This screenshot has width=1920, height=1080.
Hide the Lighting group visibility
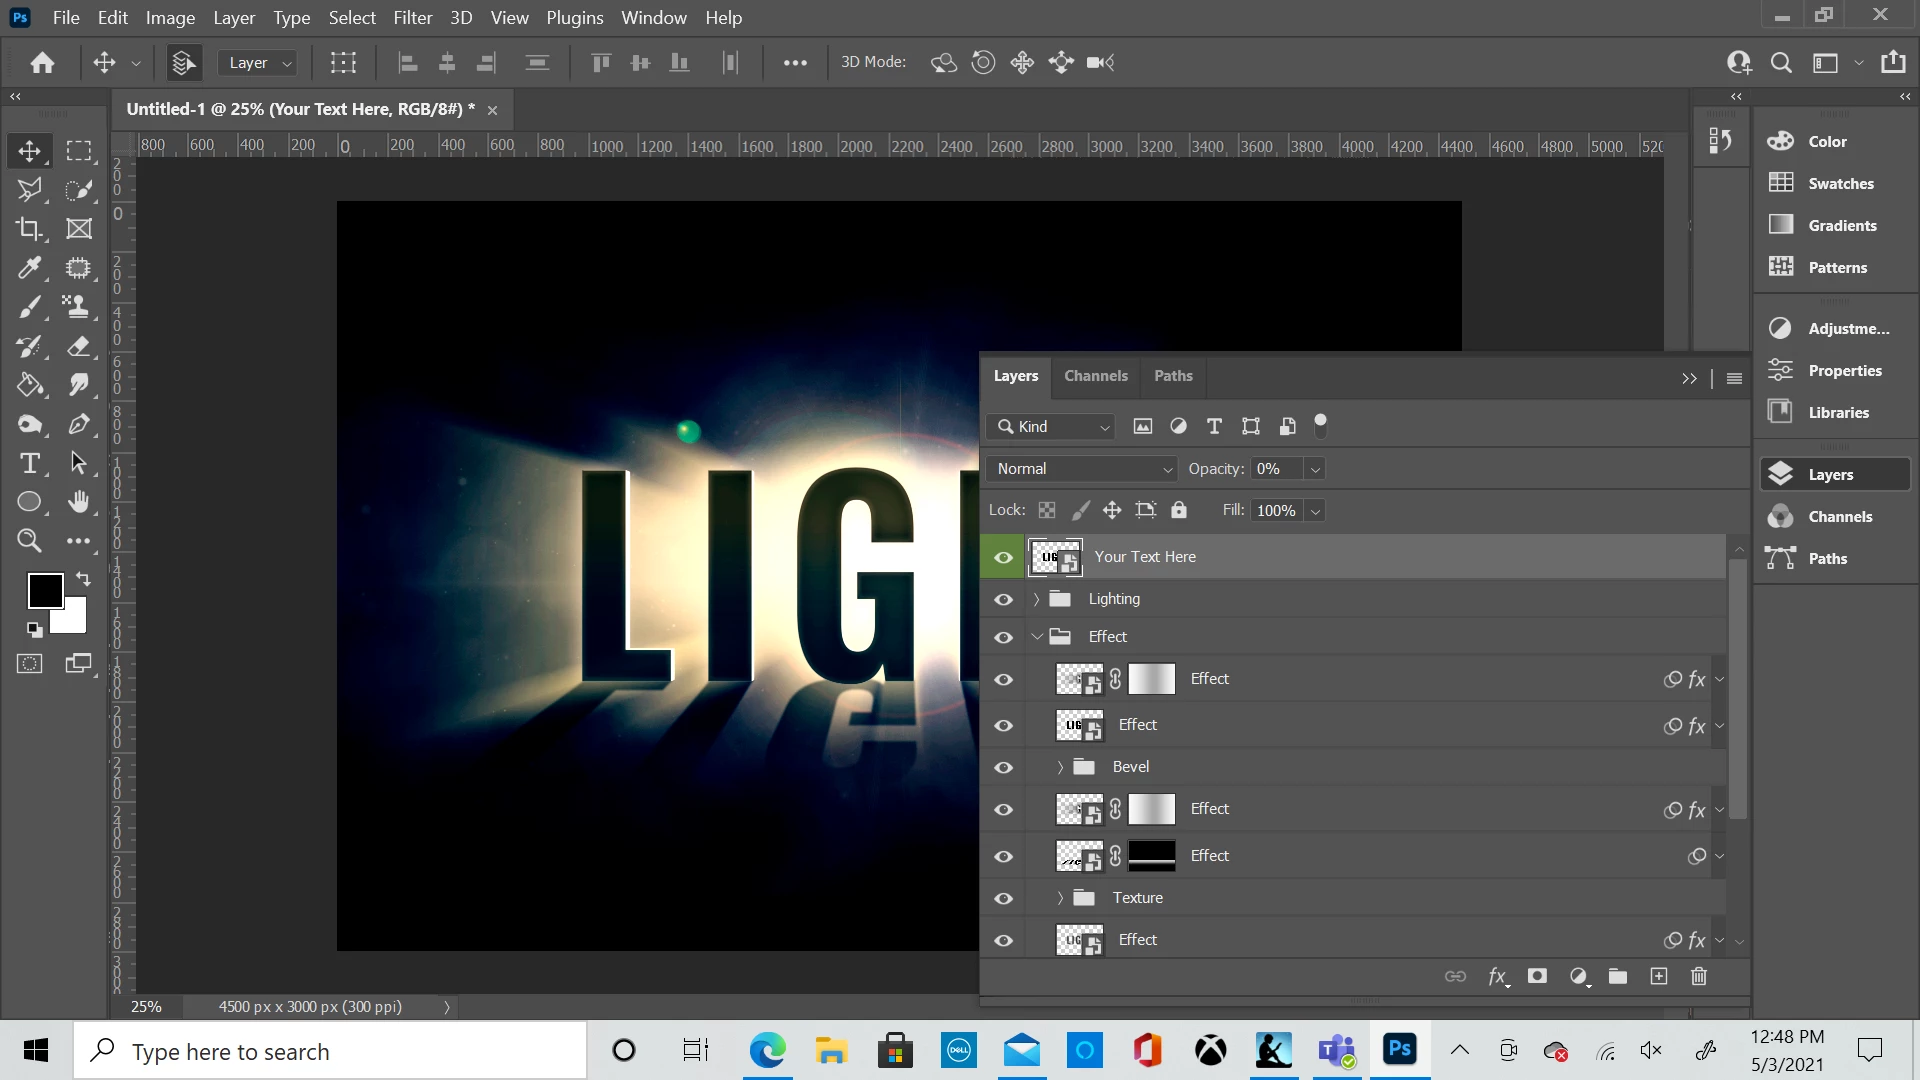[1003, 599]
